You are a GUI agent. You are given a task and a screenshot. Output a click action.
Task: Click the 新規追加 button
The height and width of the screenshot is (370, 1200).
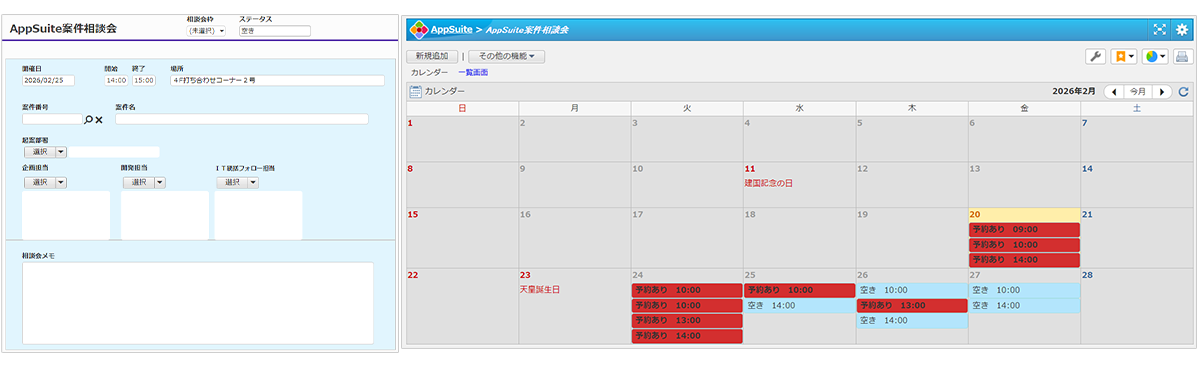click(x=432, y=57)
